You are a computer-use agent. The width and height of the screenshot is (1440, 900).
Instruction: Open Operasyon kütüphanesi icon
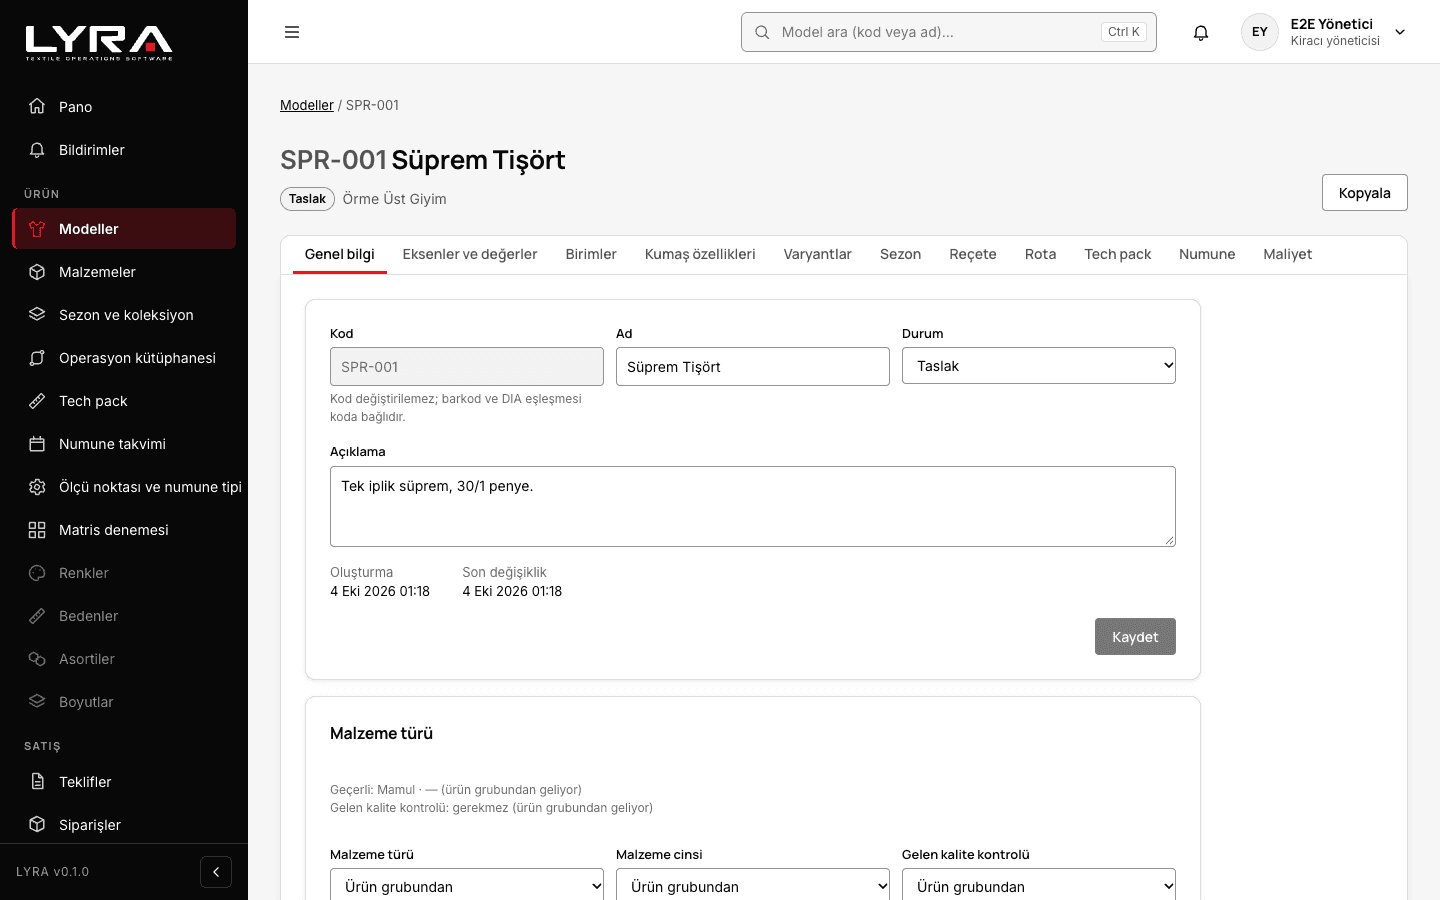(x=37, y=358)
